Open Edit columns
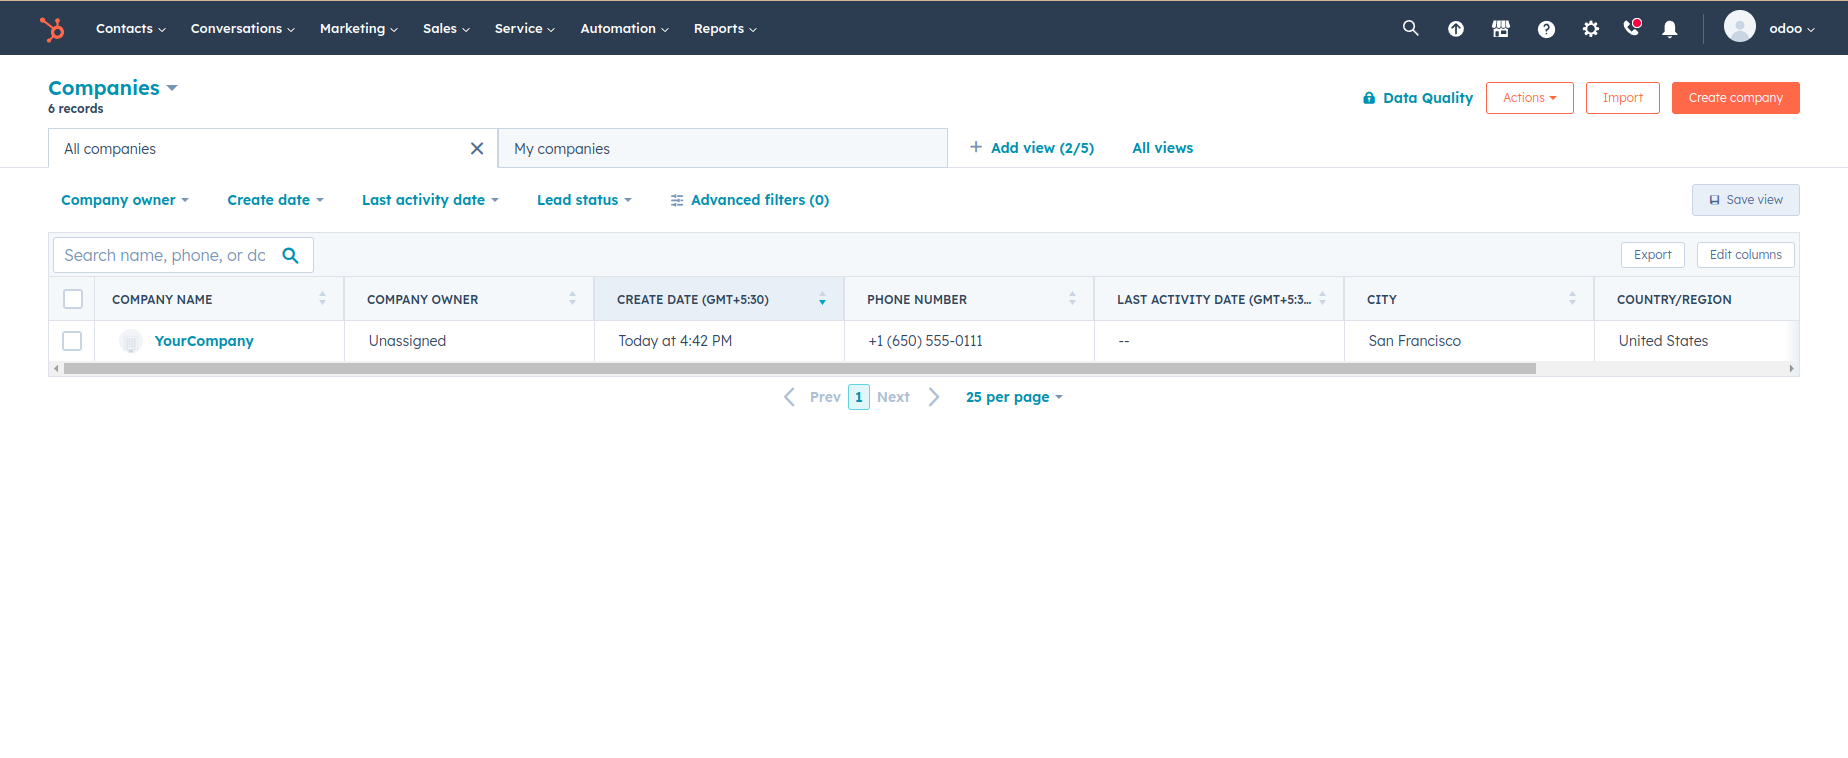Image resolution: width=1848 pixels, height=758 pixels. coord(1746,255)
